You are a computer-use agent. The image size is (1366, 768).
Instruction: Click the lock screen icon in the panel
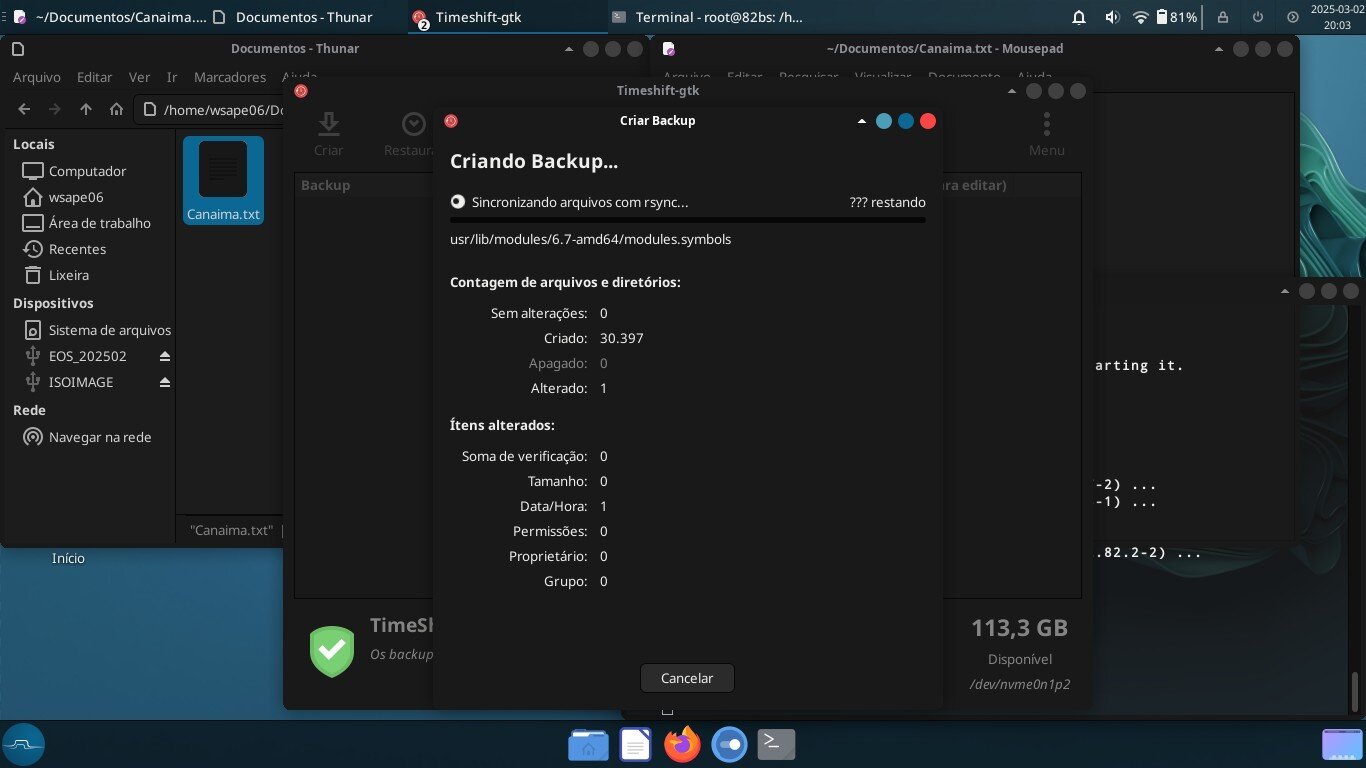click(x=1223, y=17)
